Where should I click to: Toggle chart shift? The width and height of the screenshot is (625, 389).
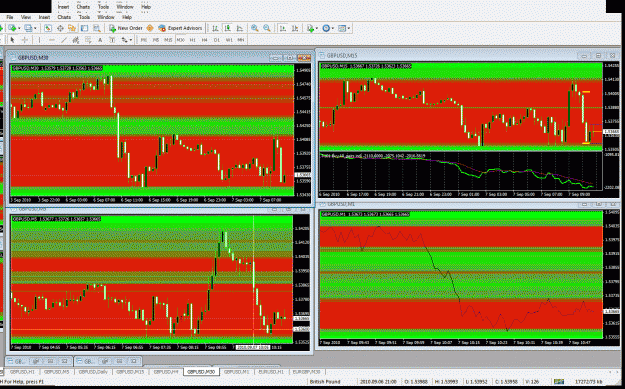(x=295, y=28)
